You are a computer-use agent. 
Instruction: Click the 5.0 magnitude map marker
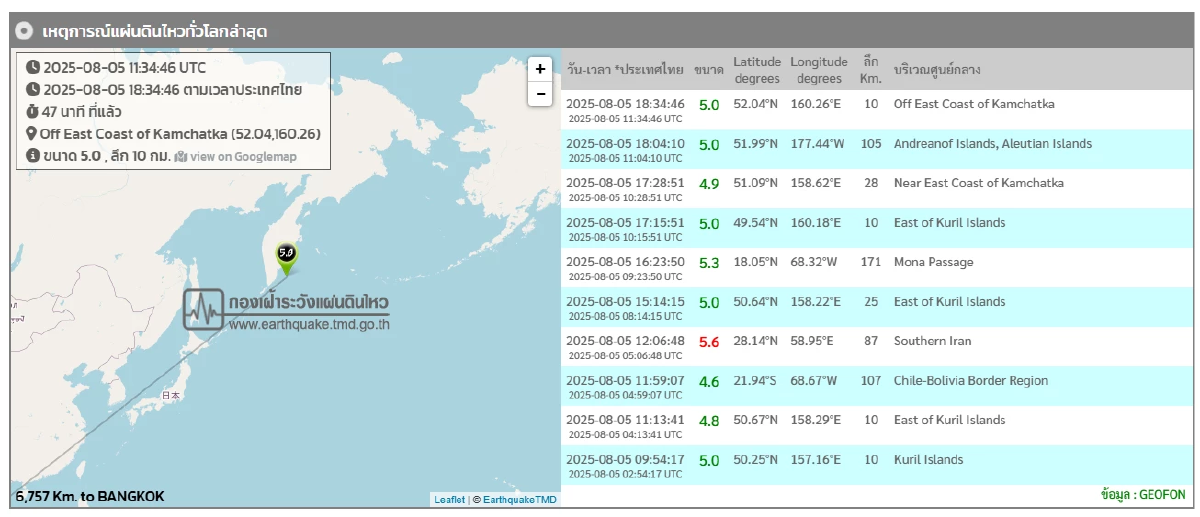[x=286, y=259]
